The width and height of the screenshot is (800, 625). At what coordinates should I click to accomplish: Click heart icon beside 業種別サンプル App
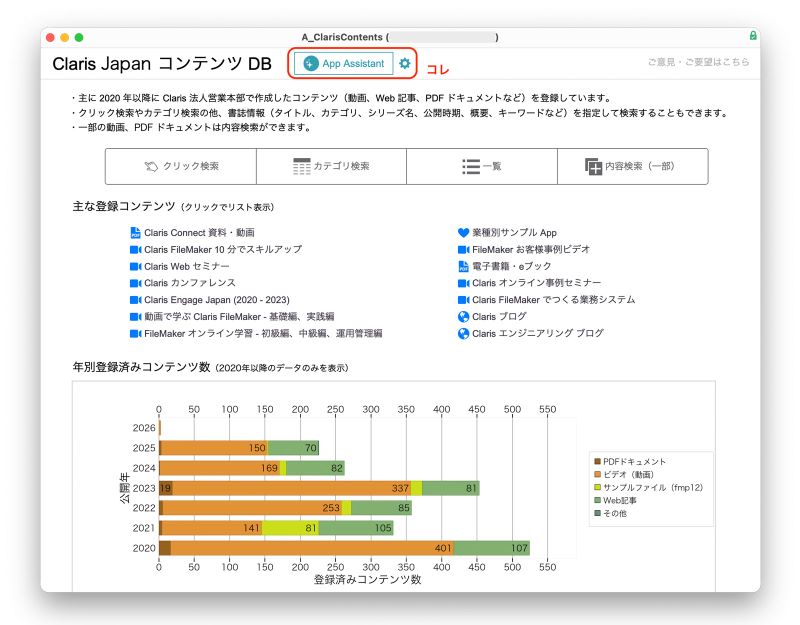tap(463, 233)
